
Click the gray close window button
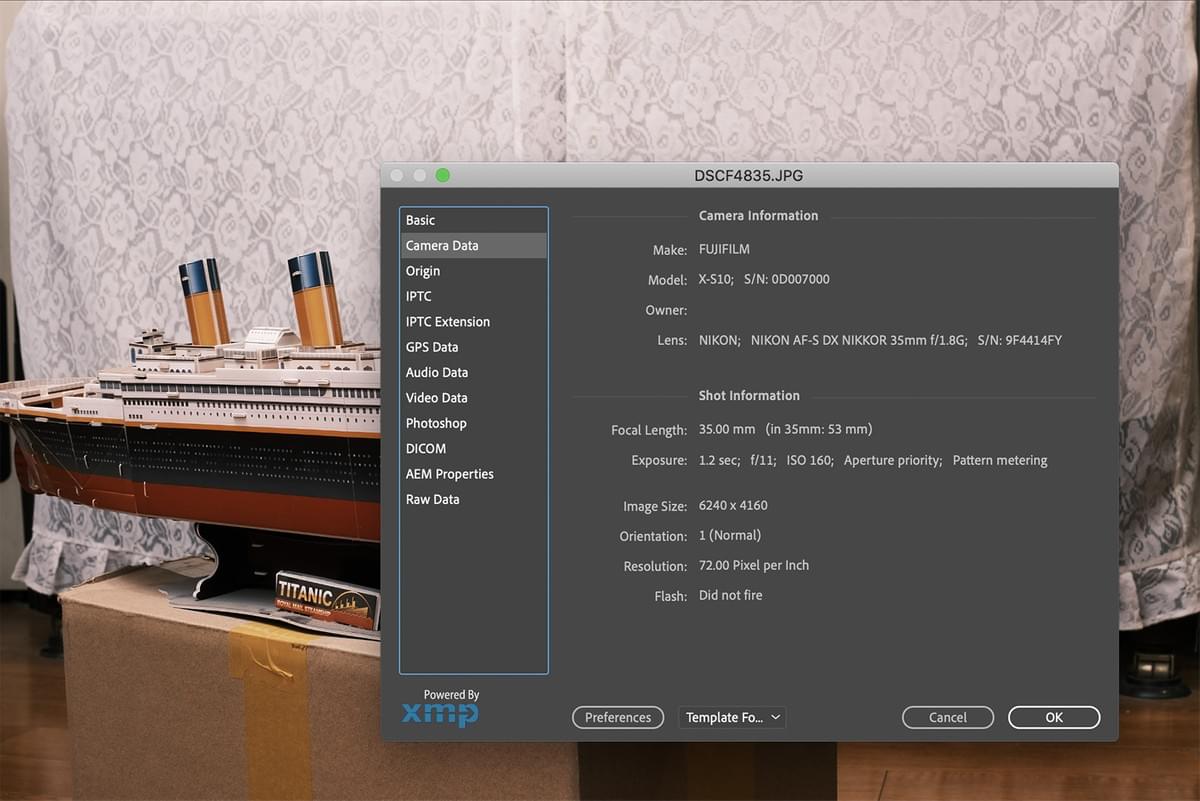click(x=398, y=175)
